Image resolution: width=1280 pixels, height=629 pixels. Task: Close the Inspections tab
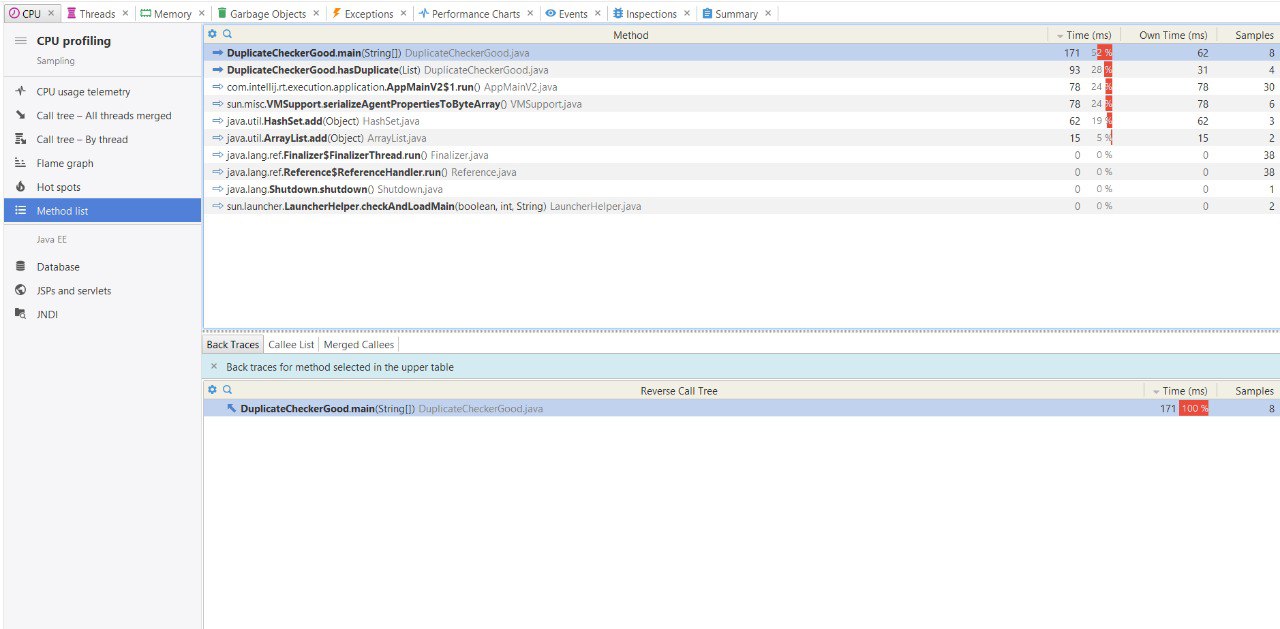tap(687, 14)
